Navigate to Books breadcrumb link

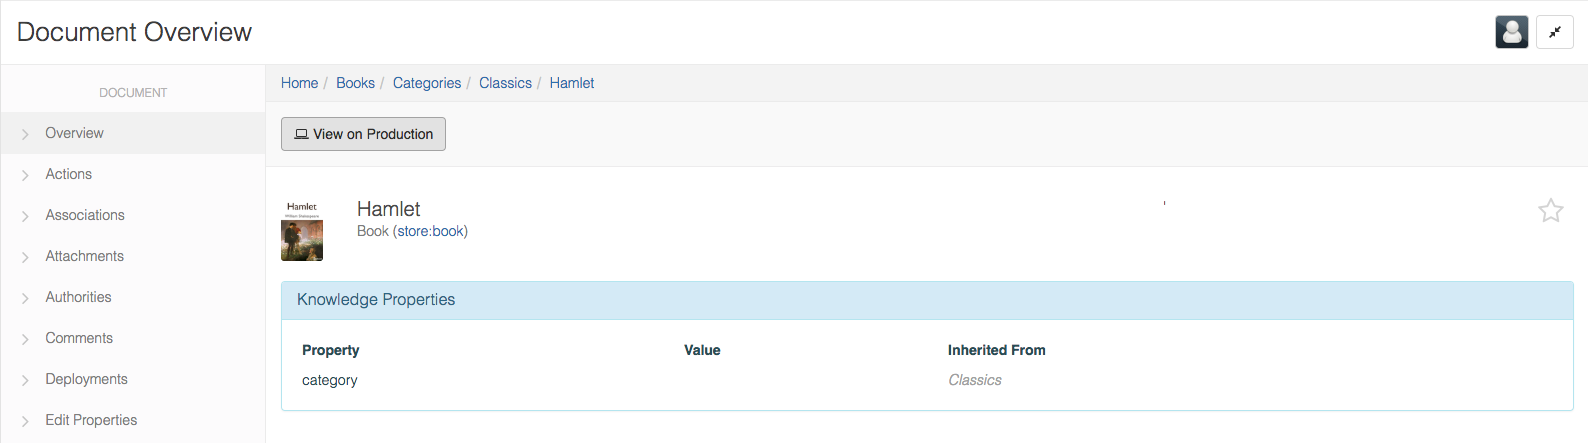click(x=355, y=83)
